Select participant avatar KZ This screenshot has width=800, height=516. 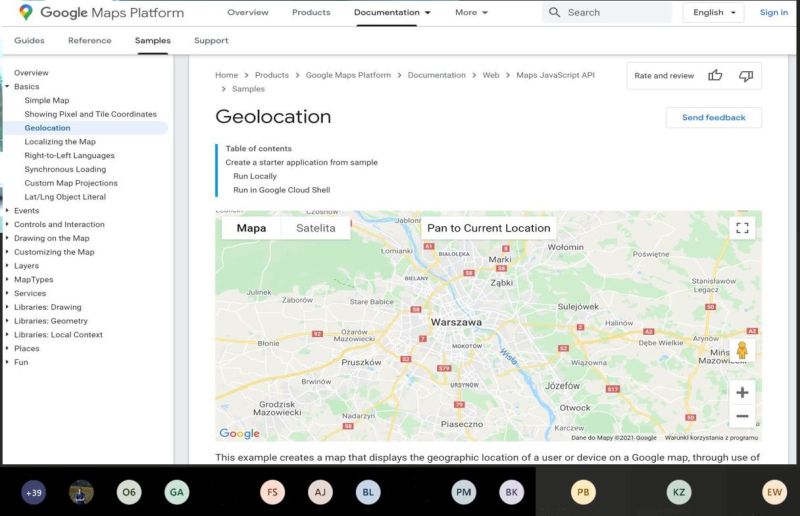click(679, 492)
